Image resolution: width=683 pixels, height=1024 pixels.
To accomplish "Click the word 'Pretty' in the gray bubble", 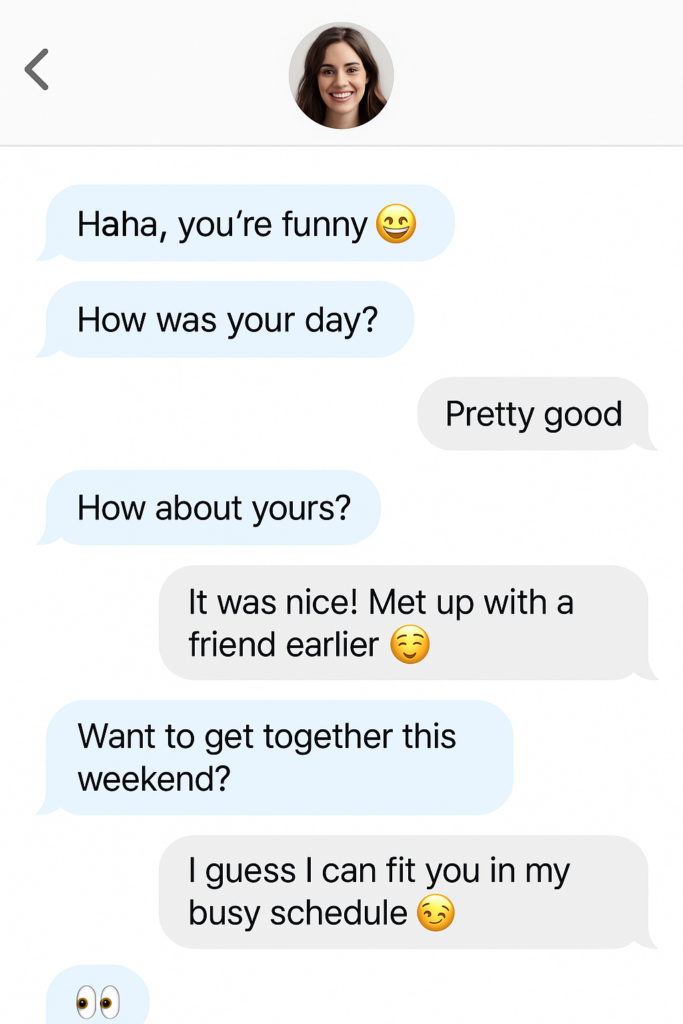I will click(x=490, y=415).
